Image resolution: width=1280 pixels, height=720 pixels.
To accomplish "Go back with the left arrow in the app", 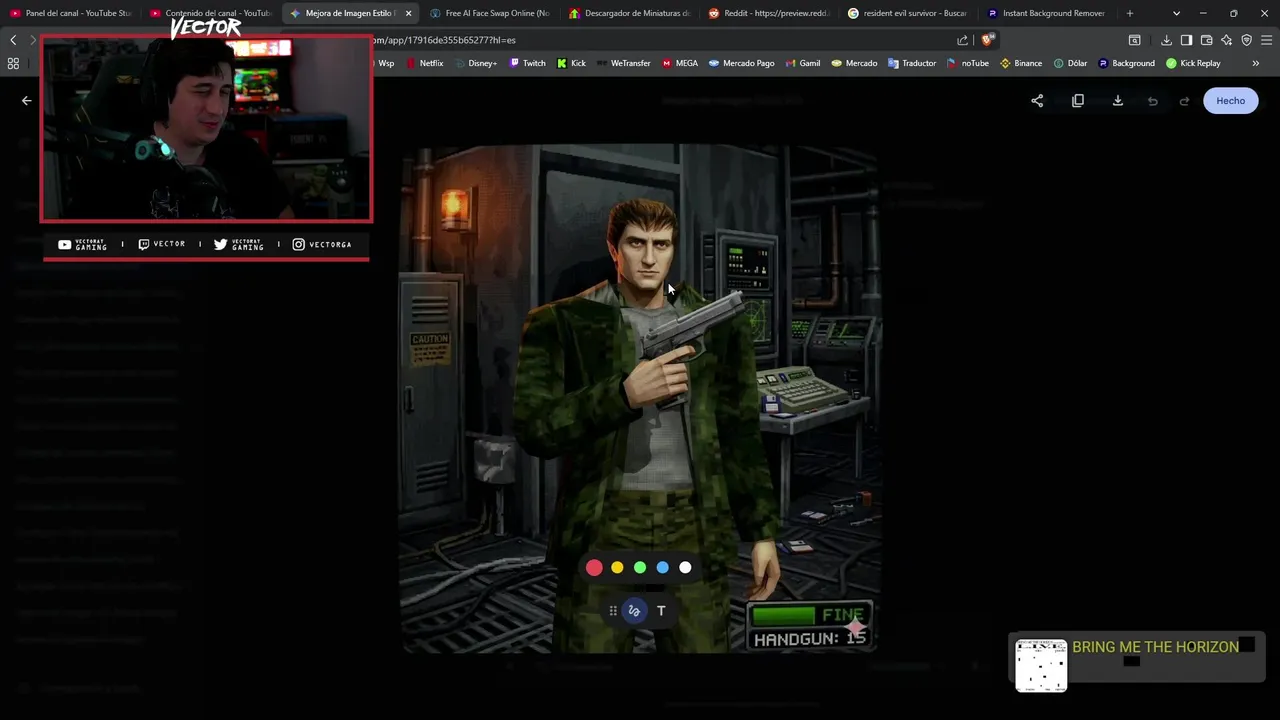I will (x=27, y=101).
